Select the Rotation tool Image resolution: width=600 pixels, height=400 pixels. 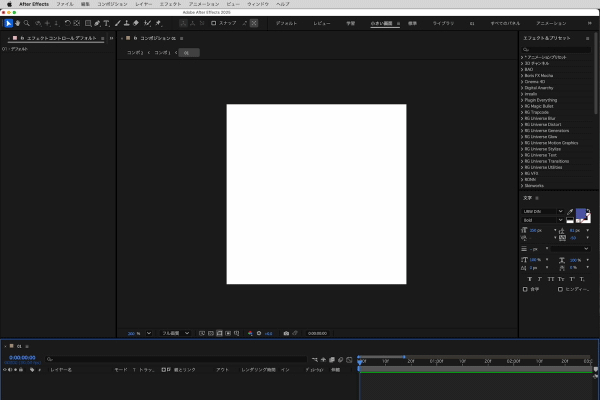pos(67,23)
